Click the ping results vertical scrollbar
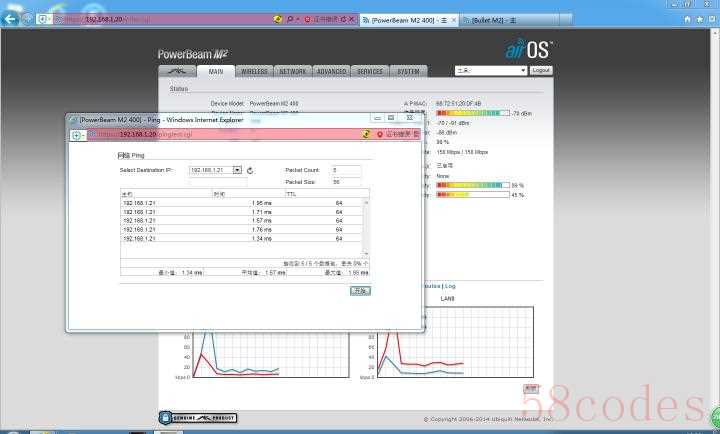Viewport: 720px width, 434px height. (366, 227)
